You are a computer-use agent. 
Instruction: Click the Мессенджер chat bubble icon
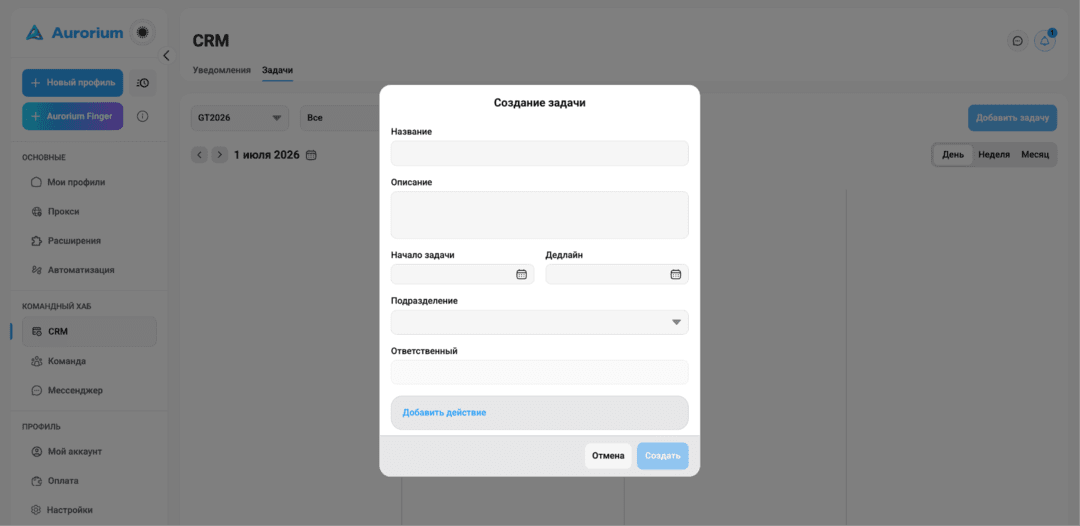[37, 390]
